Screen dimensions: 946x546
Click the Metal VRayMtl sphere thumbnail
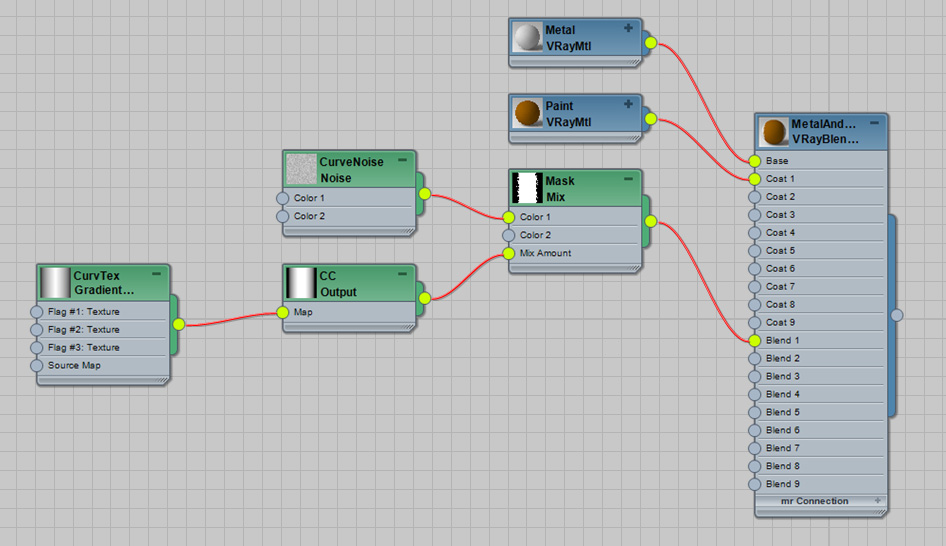(527, 37)
